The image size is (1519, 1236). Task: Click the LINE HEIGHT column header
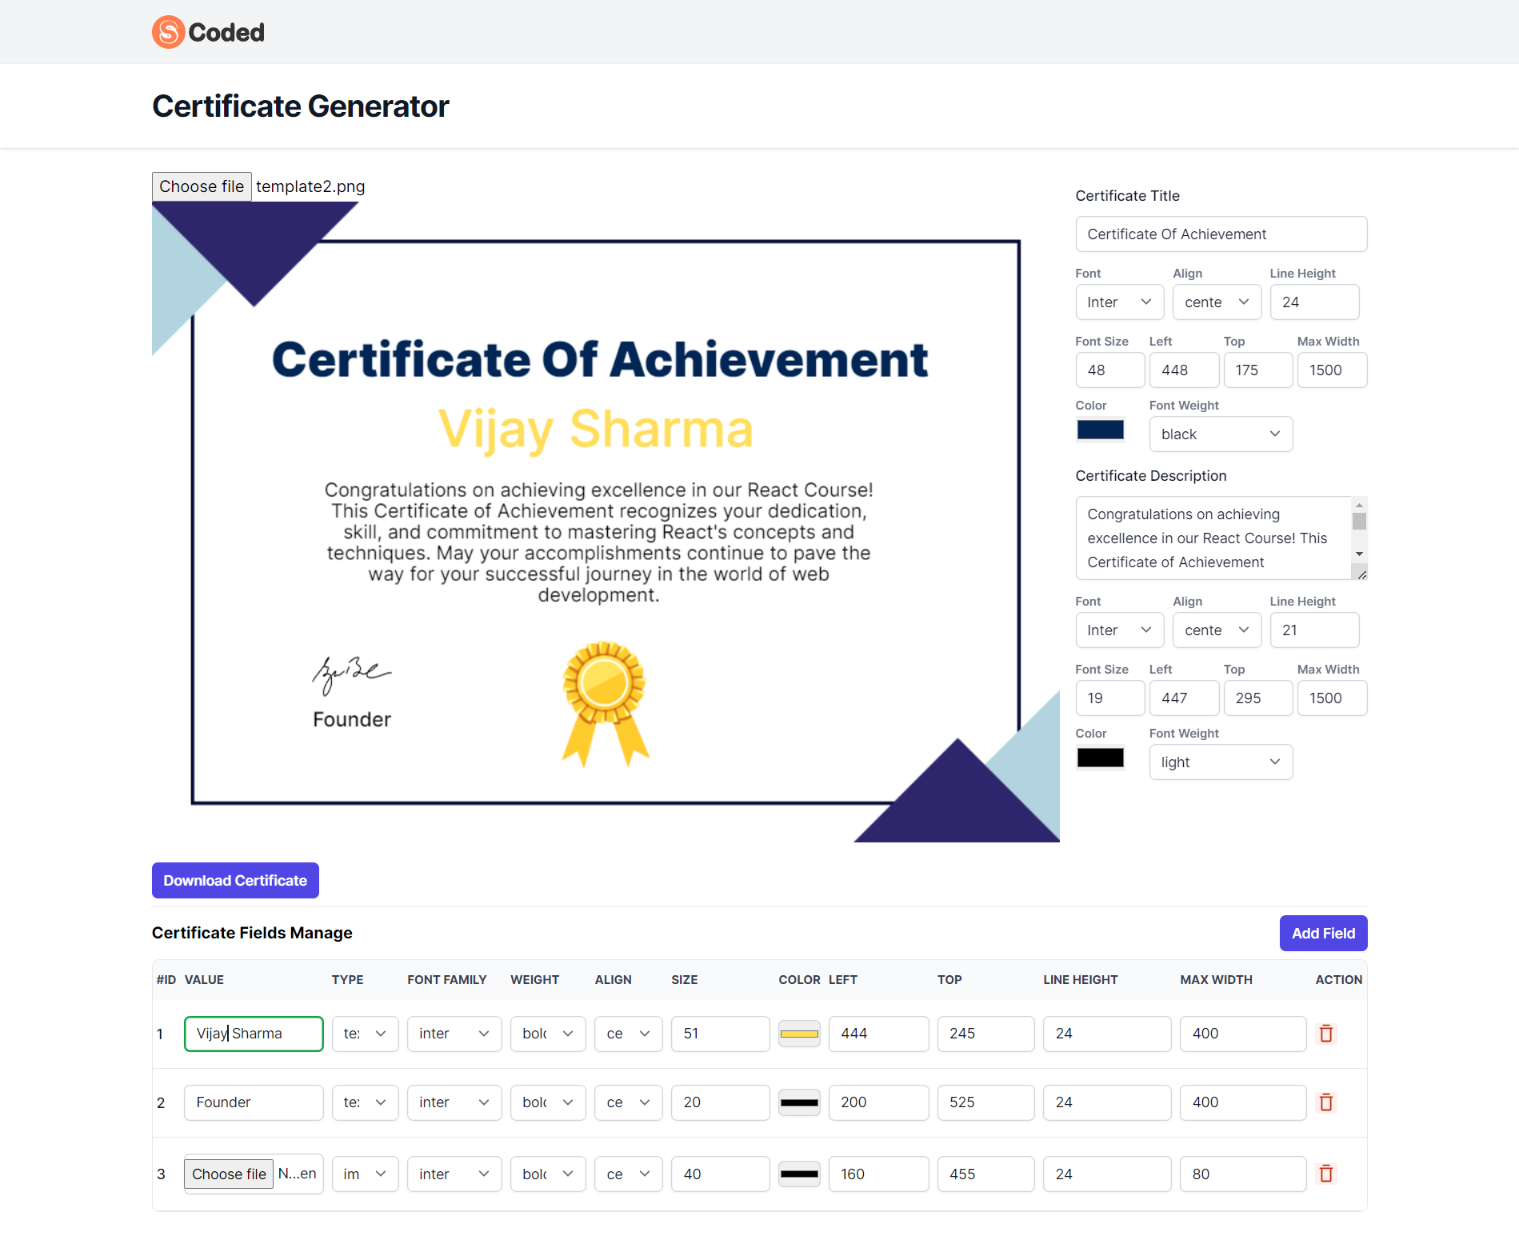coord(1080,980)
